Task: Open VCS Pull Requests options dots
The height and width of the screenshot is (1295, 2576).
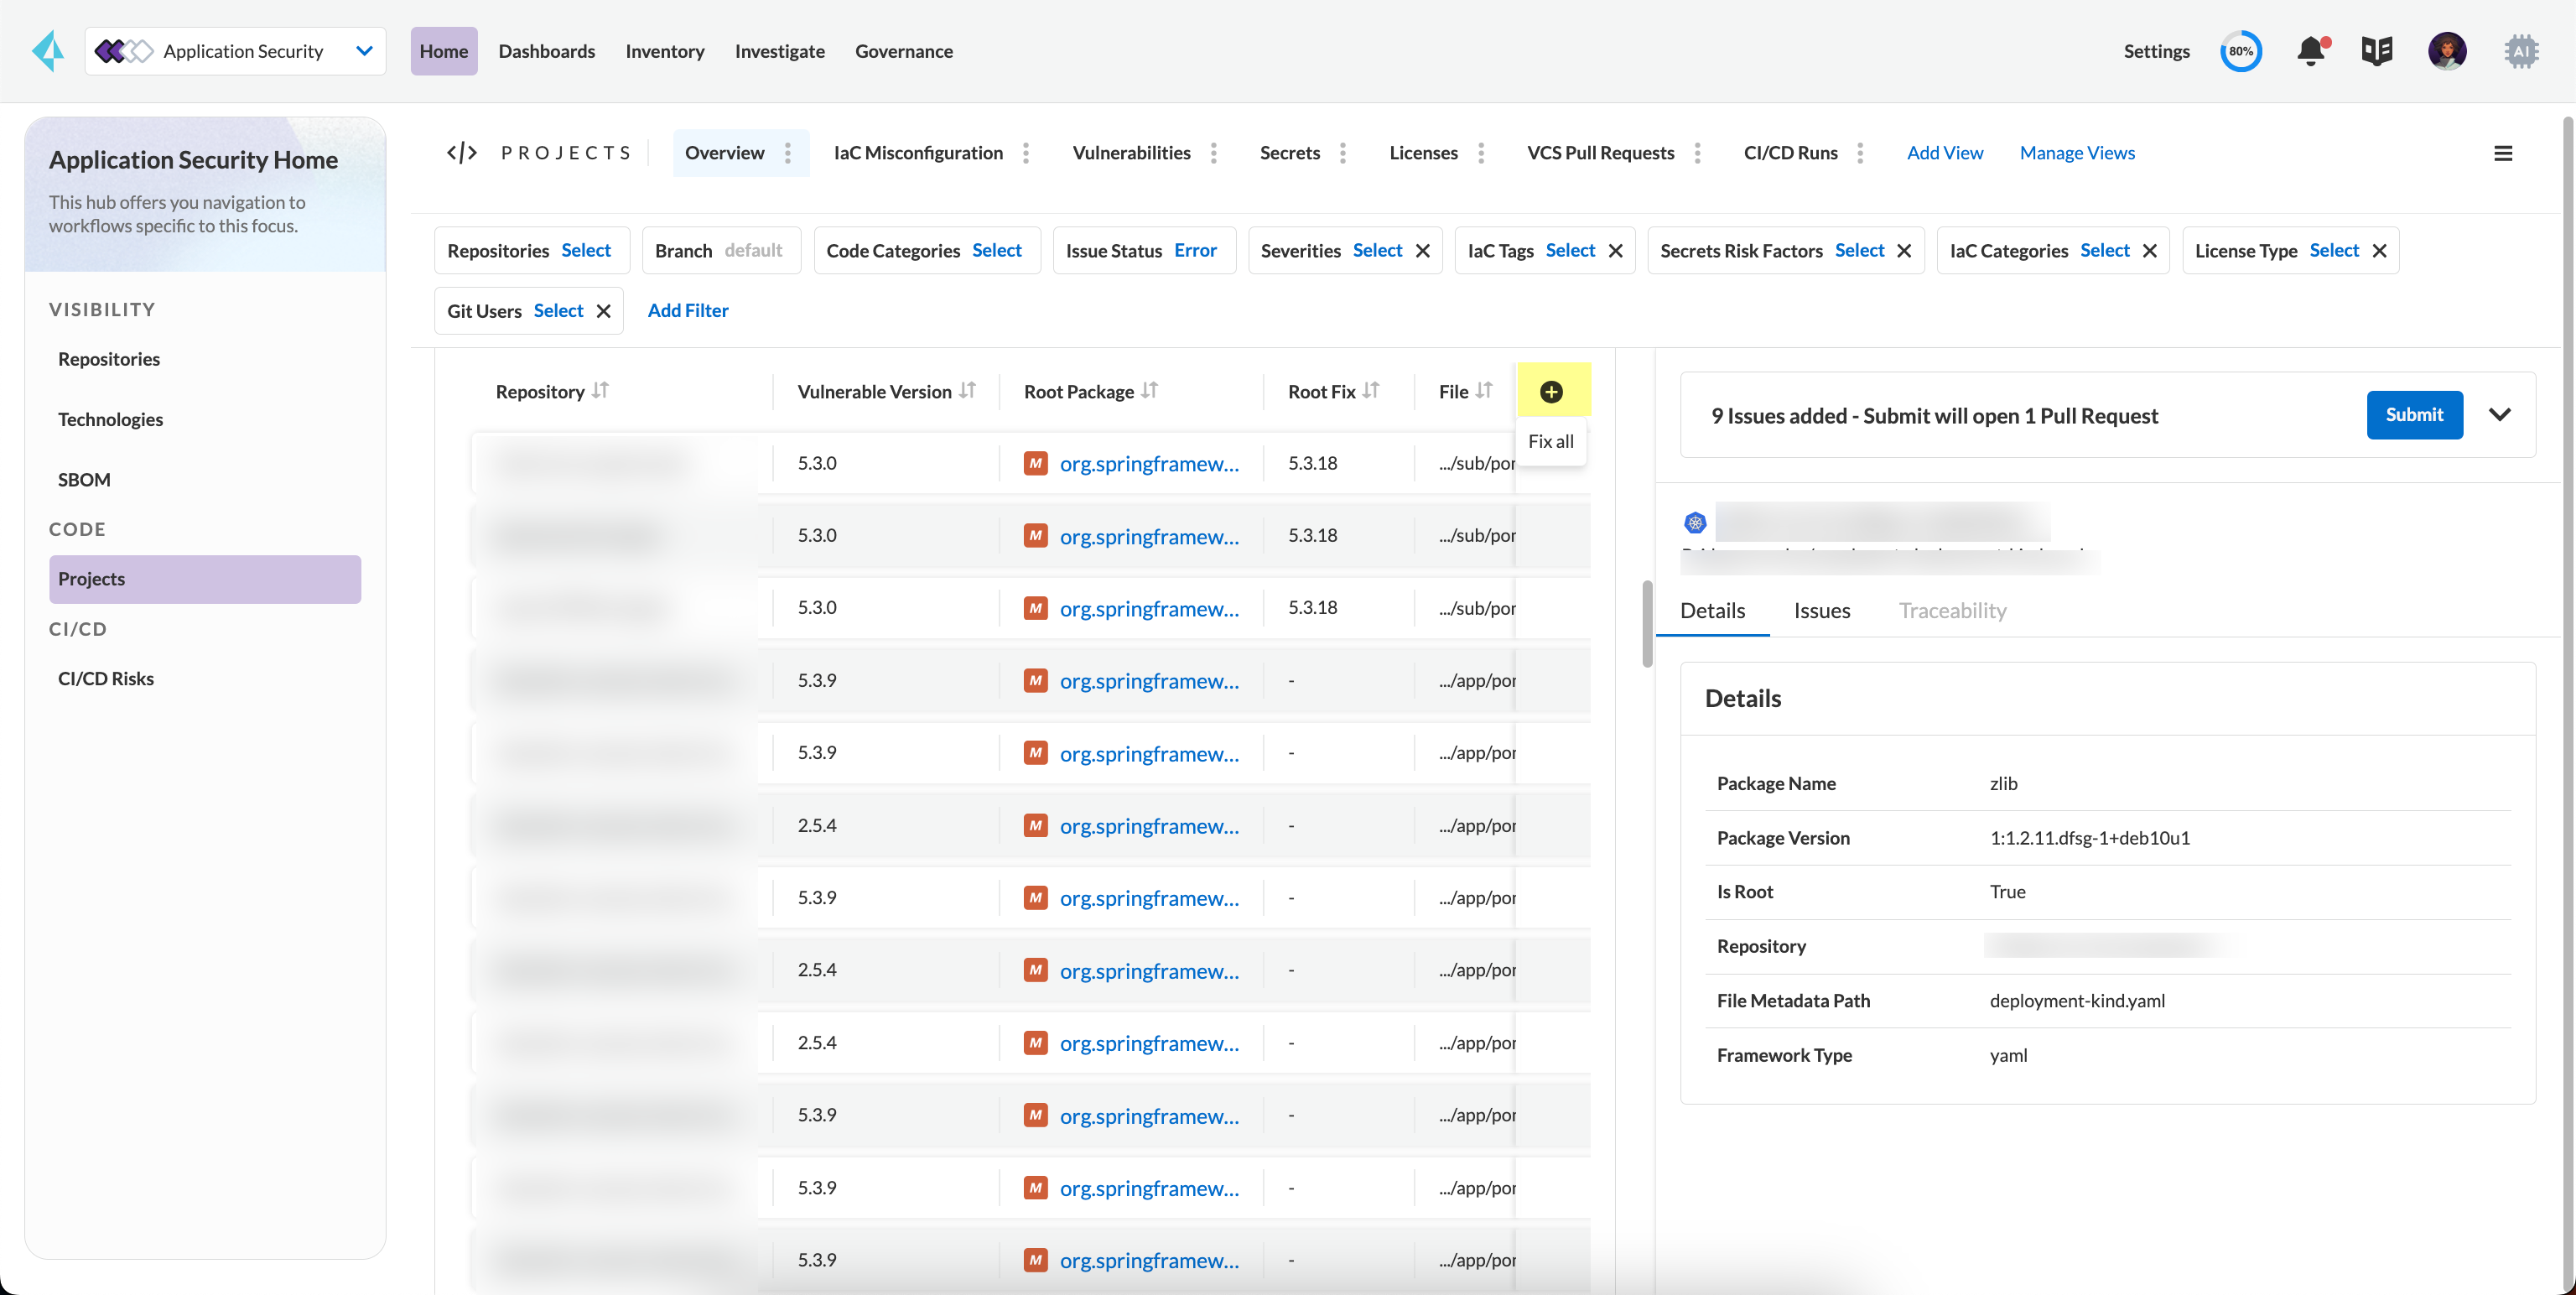Action: pos(1697,153)
